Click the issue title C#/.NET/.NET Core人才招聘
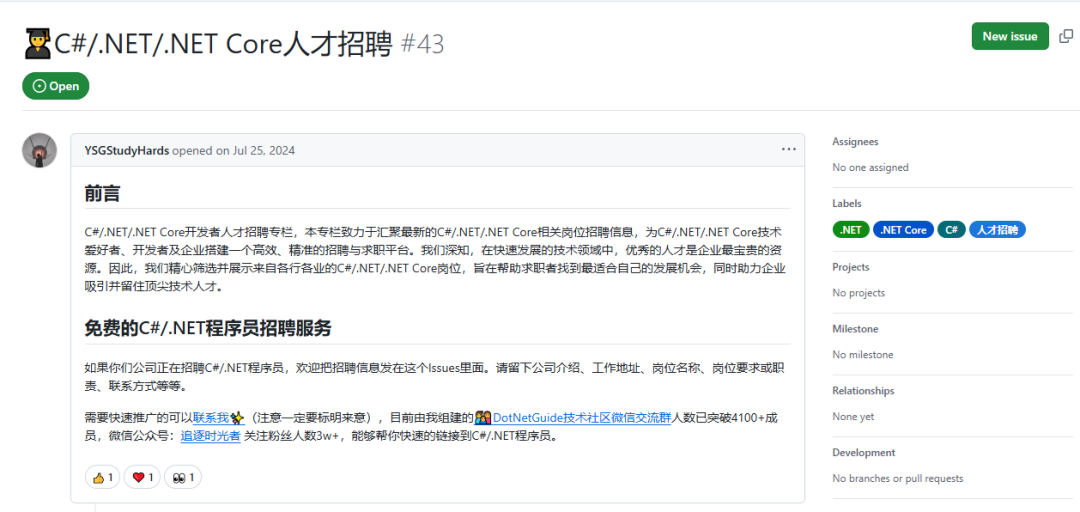This screenshot has height=512, width=1080. [x=223, y=45]
